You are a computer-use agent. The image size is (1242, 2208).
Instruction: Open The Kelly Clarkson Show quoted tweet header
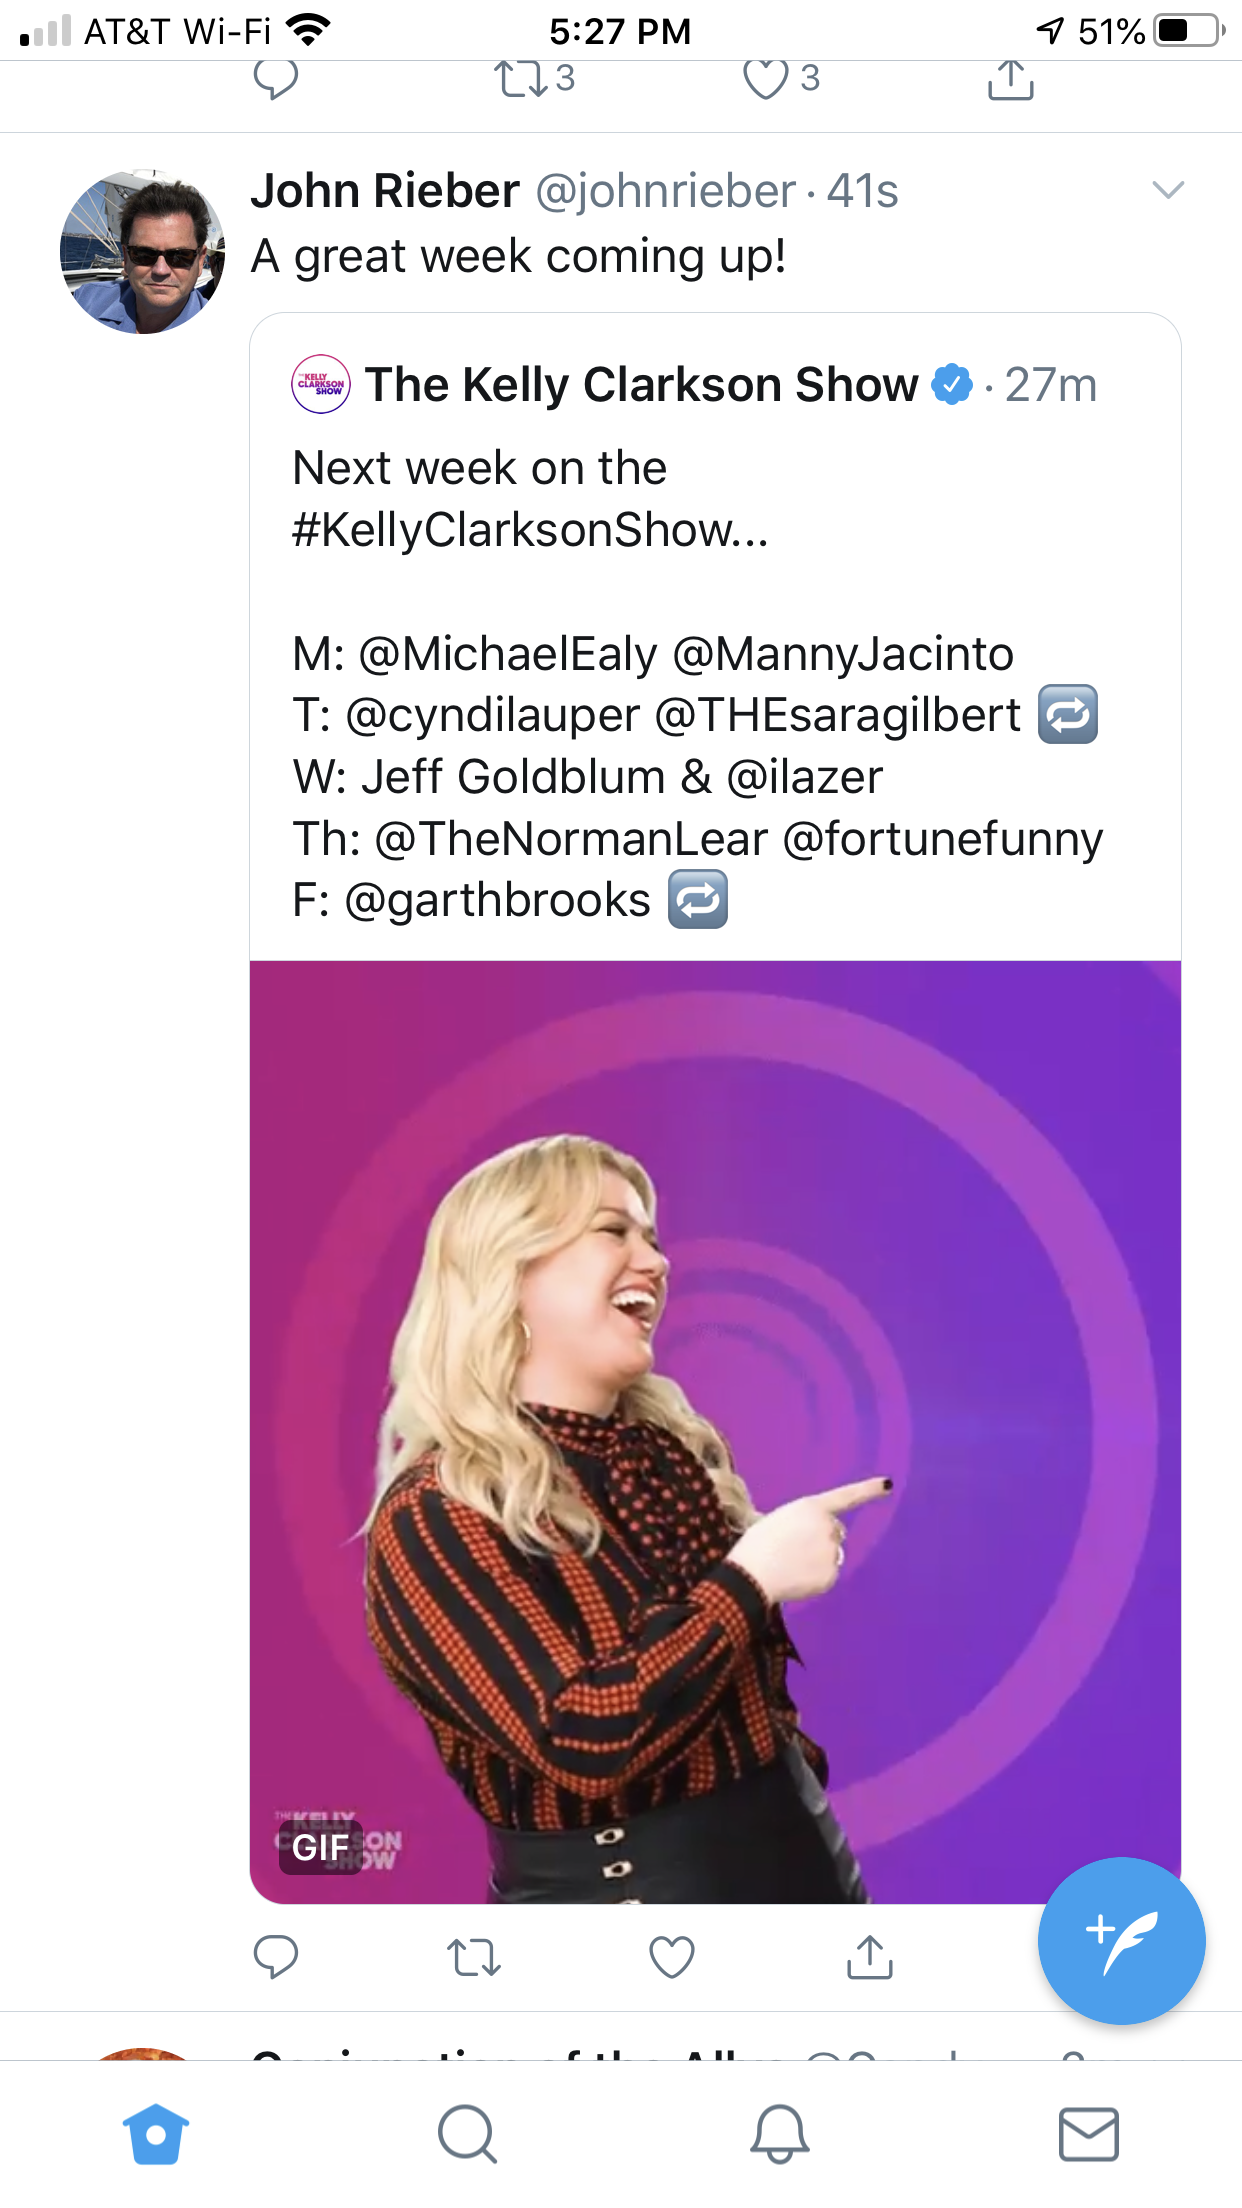coord(640,385)
